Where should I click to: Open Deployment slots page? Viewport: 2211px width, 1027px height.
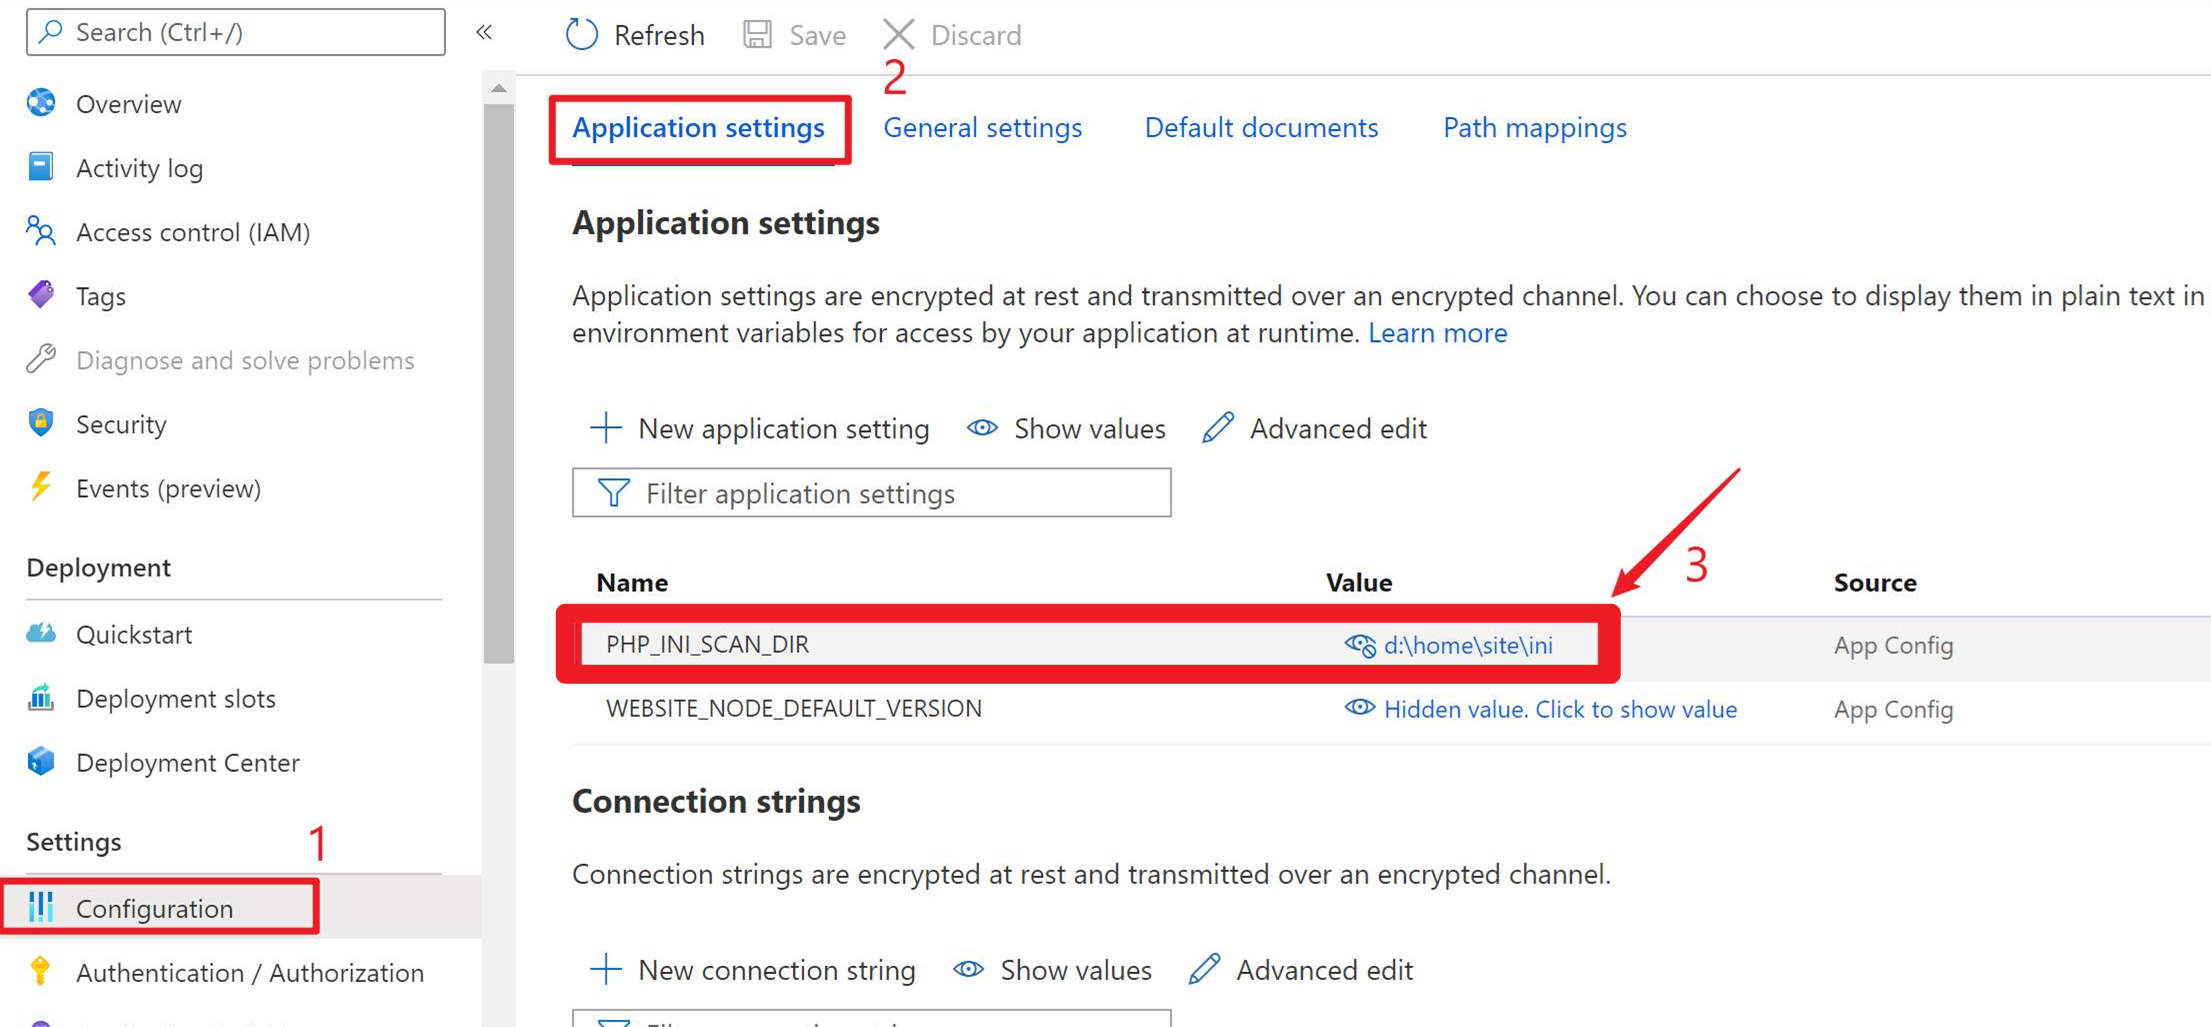click(175, 698)
